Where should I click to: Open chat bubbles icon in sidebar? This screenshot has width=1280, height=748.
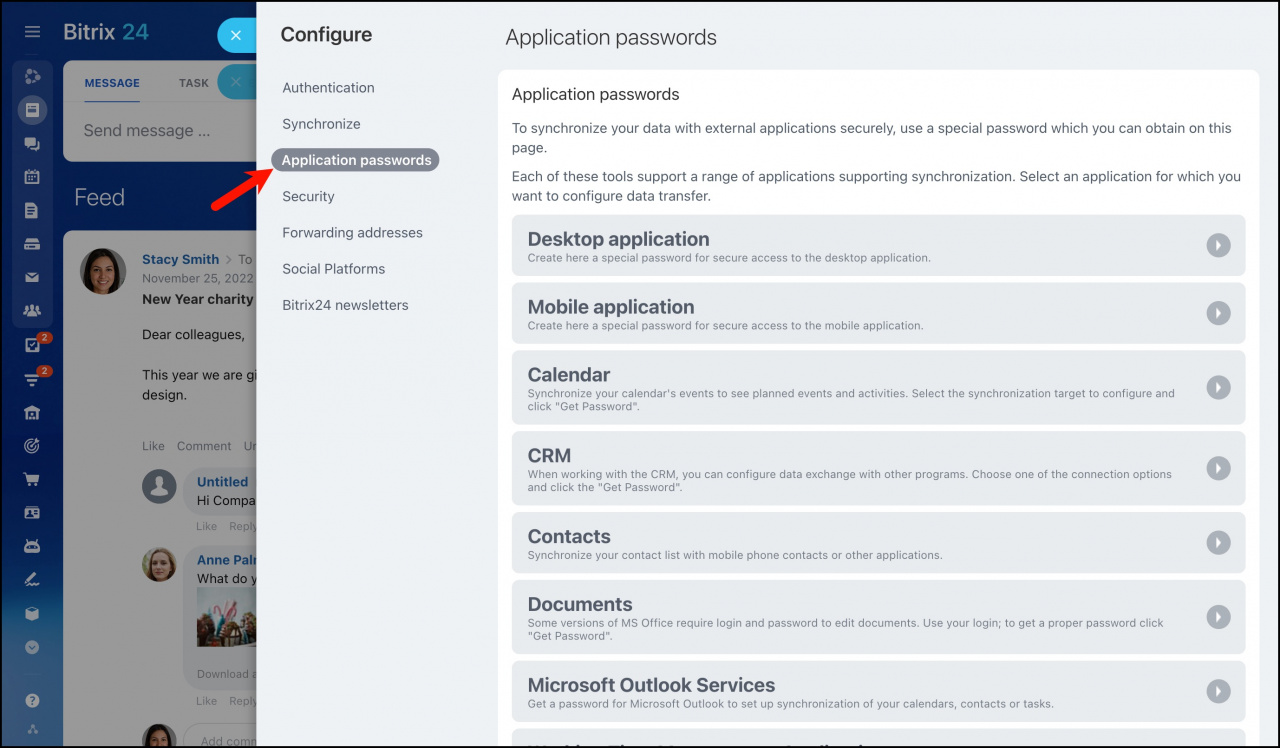pos(32,143)
